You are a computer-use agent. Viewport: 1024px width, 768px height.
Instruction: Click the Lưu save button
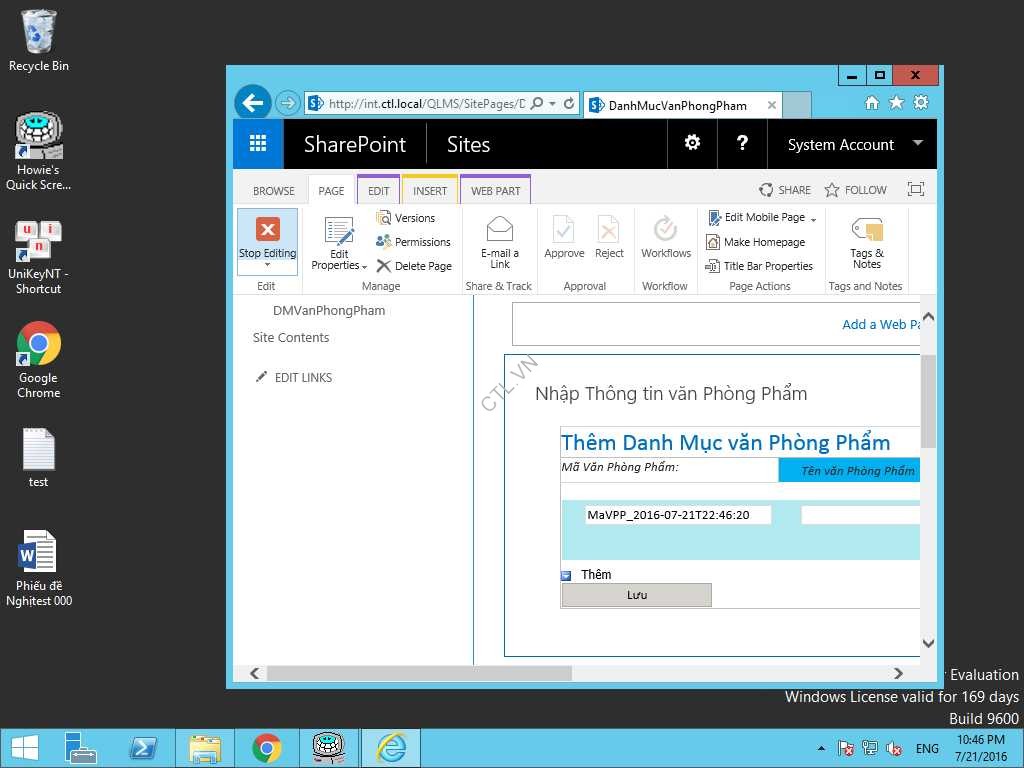click(x=636, y=595)
